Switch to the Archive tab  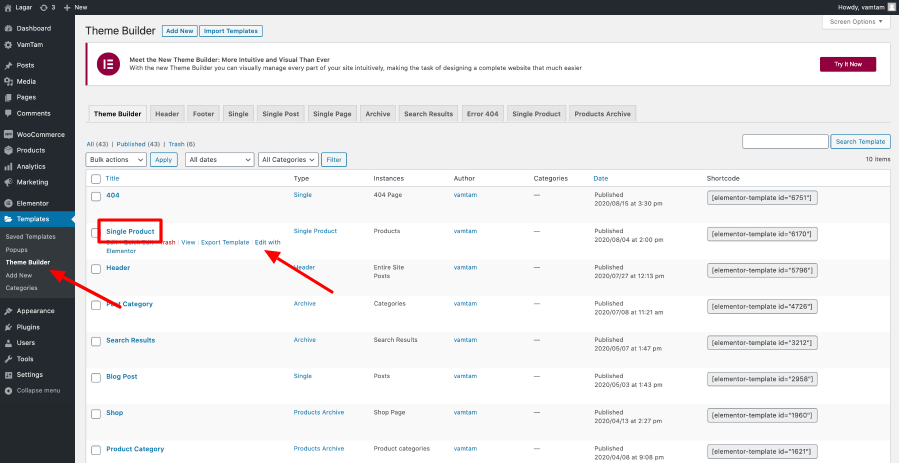(378, 114)
